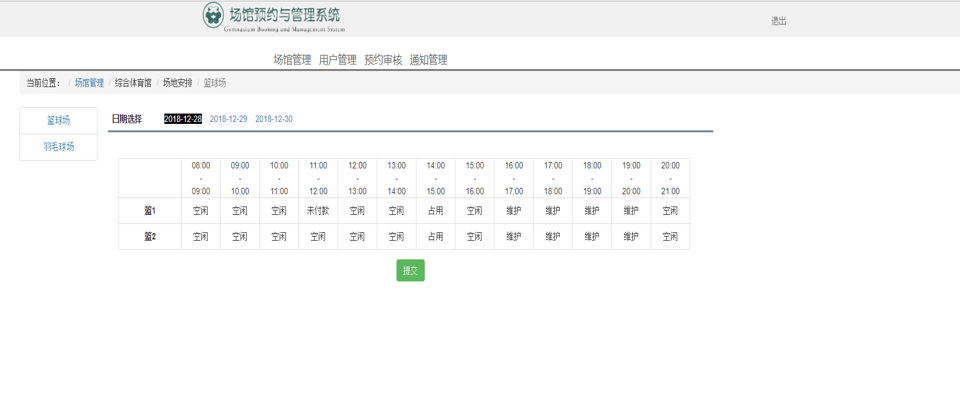Select 篮1 slot at 12:00 (空闲)

tap(358, 210)
